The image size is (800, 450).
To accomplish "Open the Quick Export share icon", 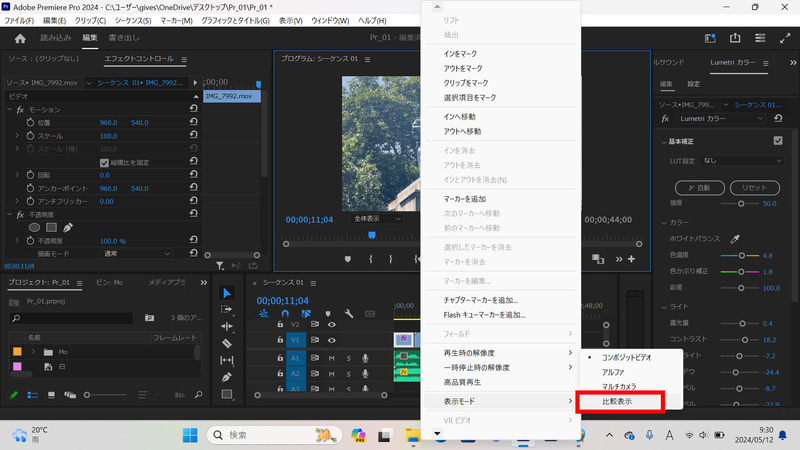I will point(735,38).
